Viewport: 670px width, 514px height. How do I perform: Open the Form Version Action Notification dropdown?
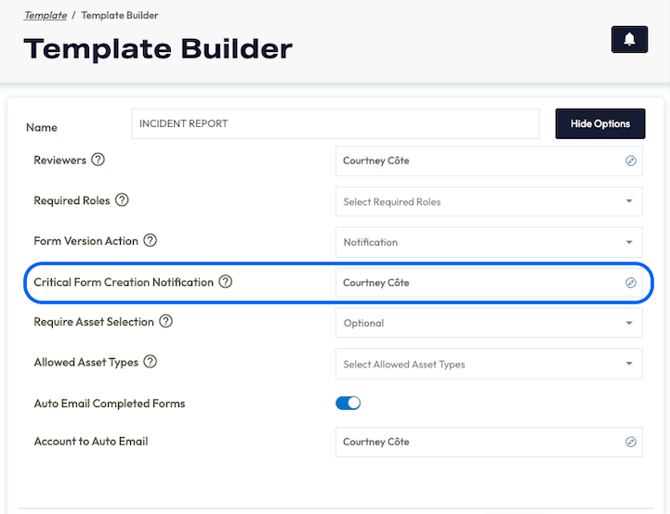coord(489,242)
